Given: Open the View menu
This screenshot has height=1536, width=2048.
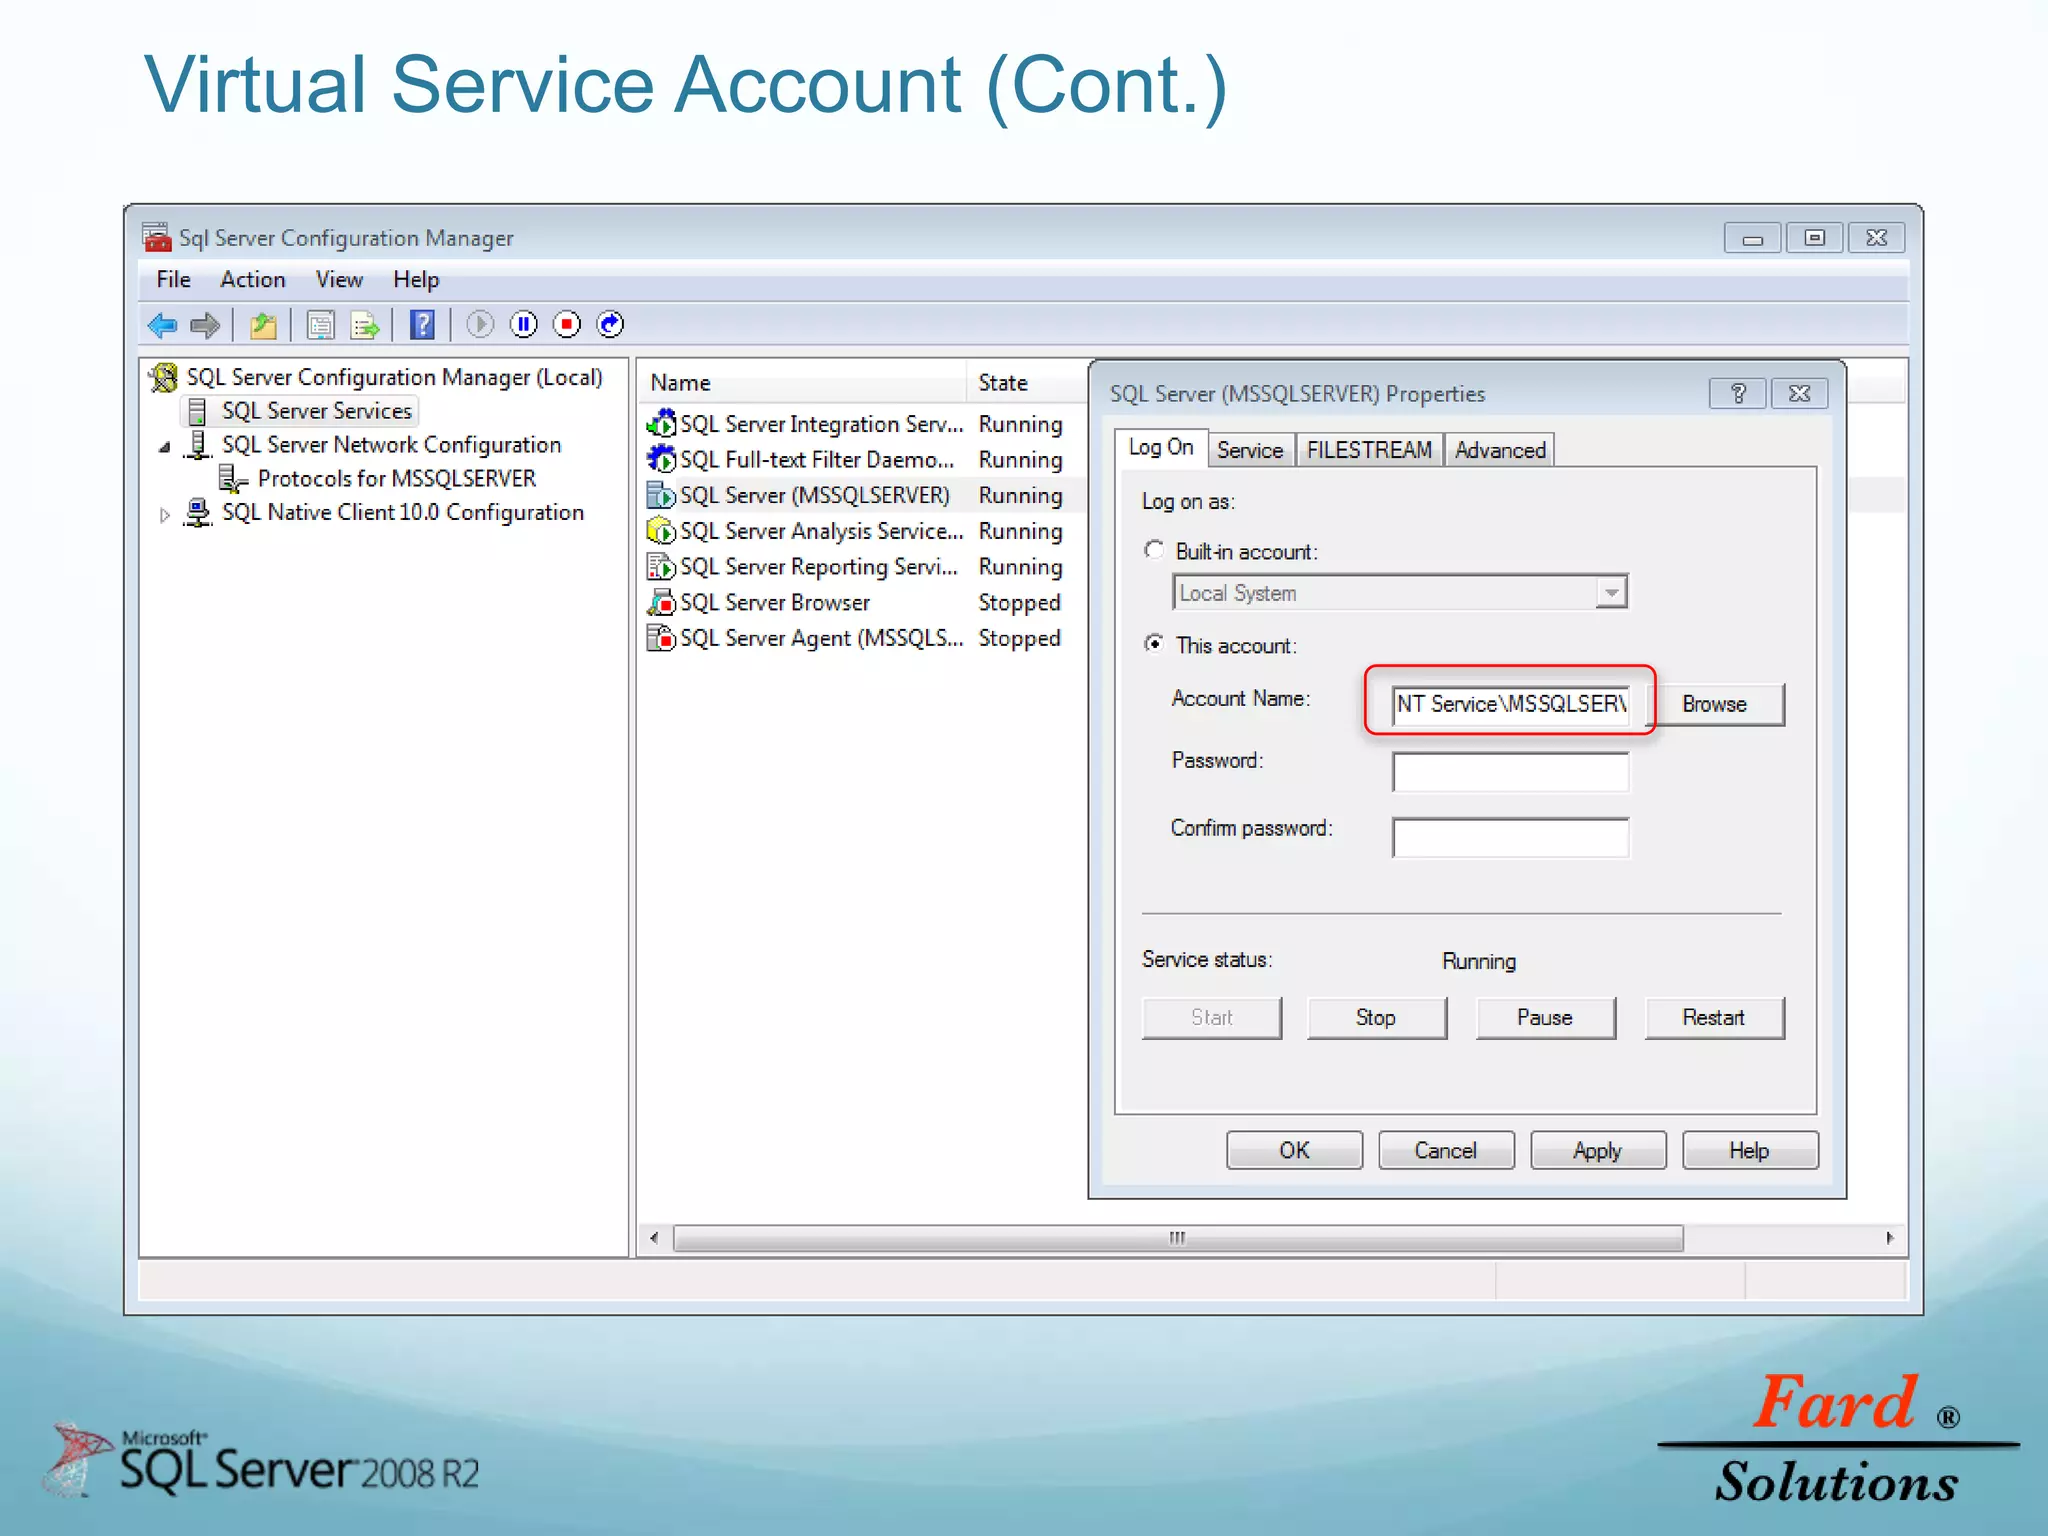Looking at the screenshot, I should click(x=339, y=280).
